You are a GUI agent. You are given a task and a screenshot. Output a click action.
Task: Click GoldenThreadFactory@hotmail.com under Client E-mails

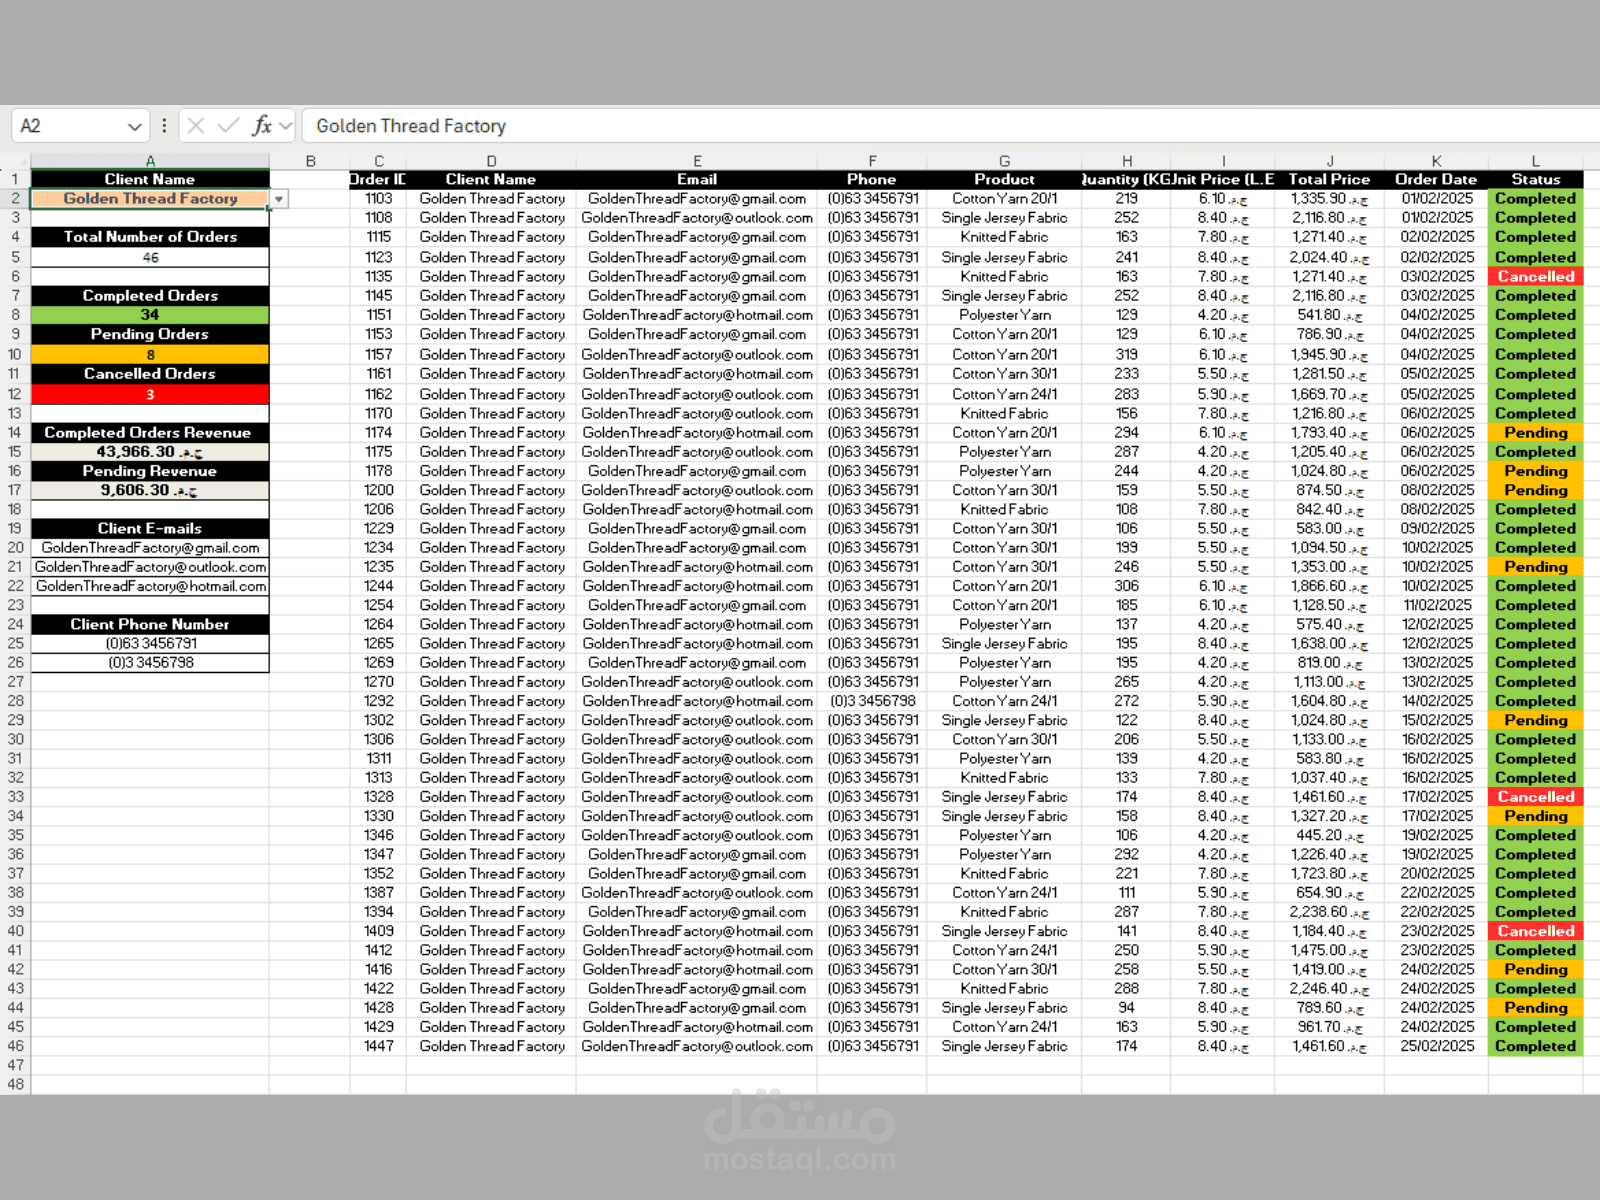pos(150,586)
